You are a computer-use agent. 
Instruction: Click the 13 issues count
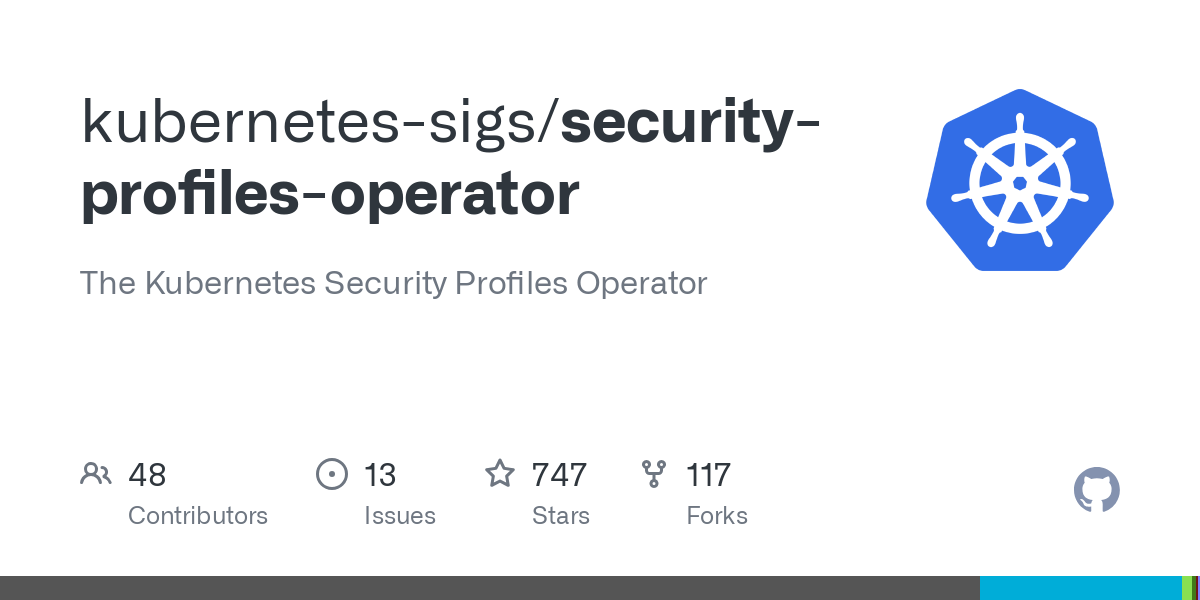pyautogui.click(x=380, y=474)
